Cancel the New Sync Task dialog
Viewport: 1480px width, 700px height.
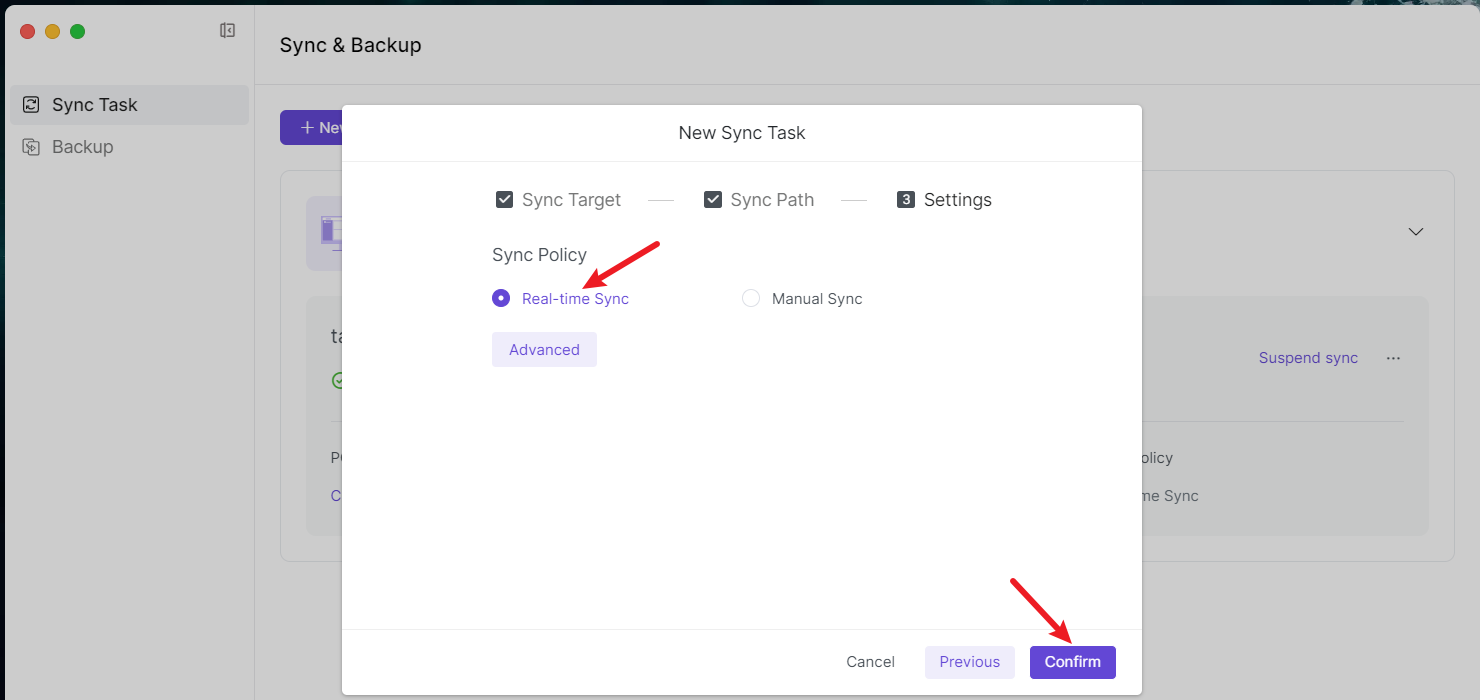point(870,662)
